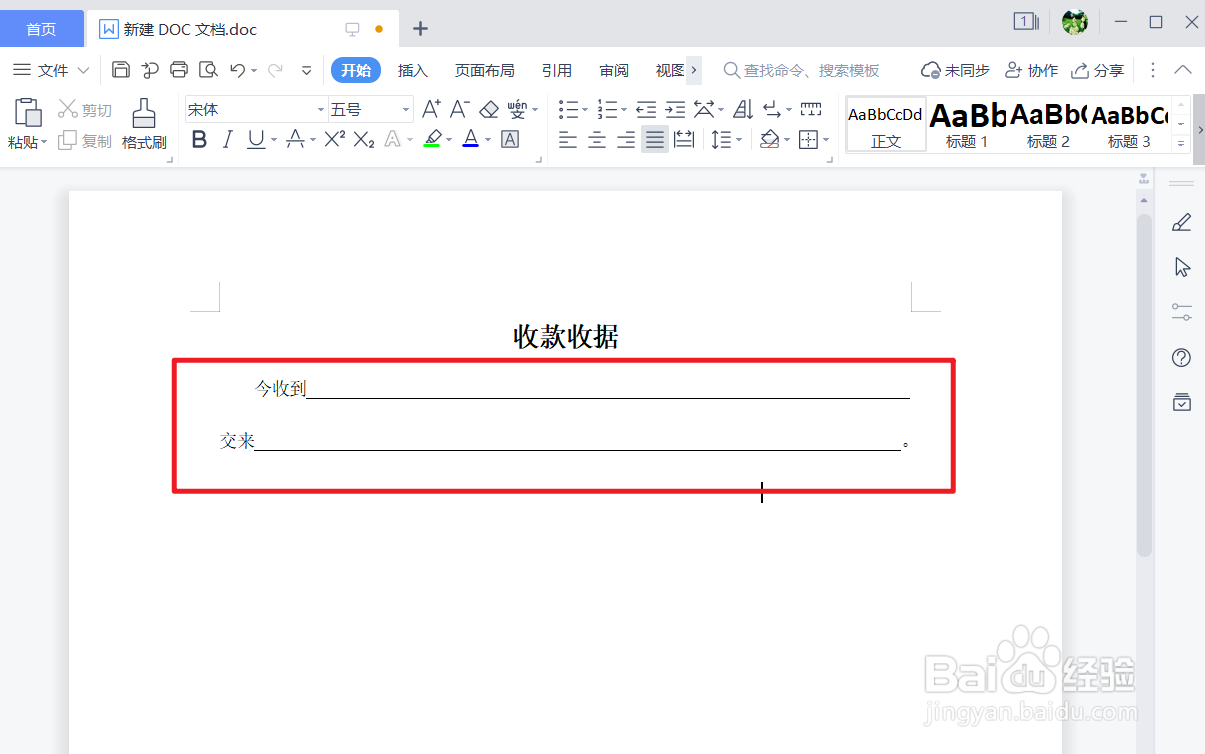Apply the 标题 1 style
Image resolution: width=1205 pixels, height=754 pixels.
(967, 124)
